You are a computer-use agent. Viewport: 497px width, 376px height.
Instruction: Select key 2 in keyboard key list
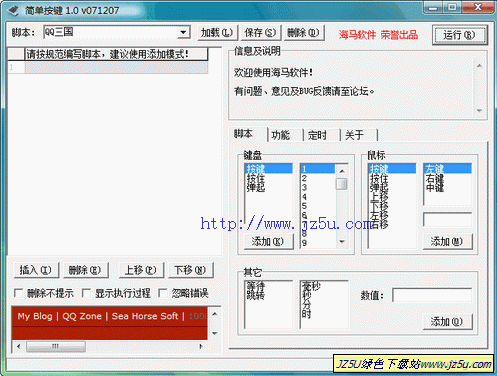(318, 178)
